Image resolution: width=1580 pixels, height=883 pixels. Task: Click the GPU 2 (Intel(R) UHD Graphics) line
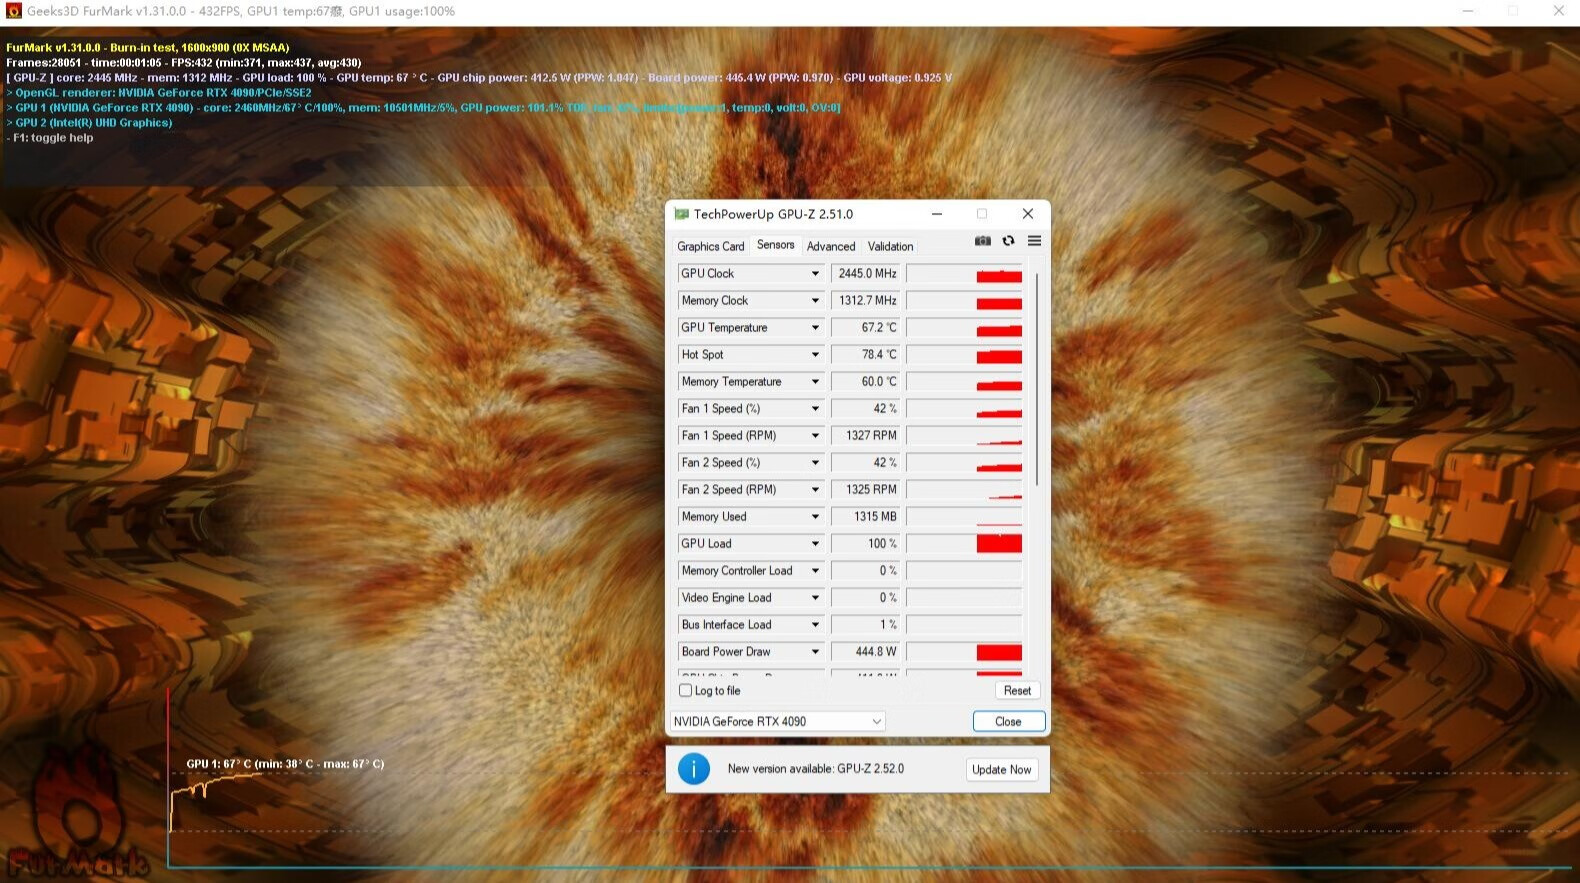pyautogui.click(x=89, y=123)
